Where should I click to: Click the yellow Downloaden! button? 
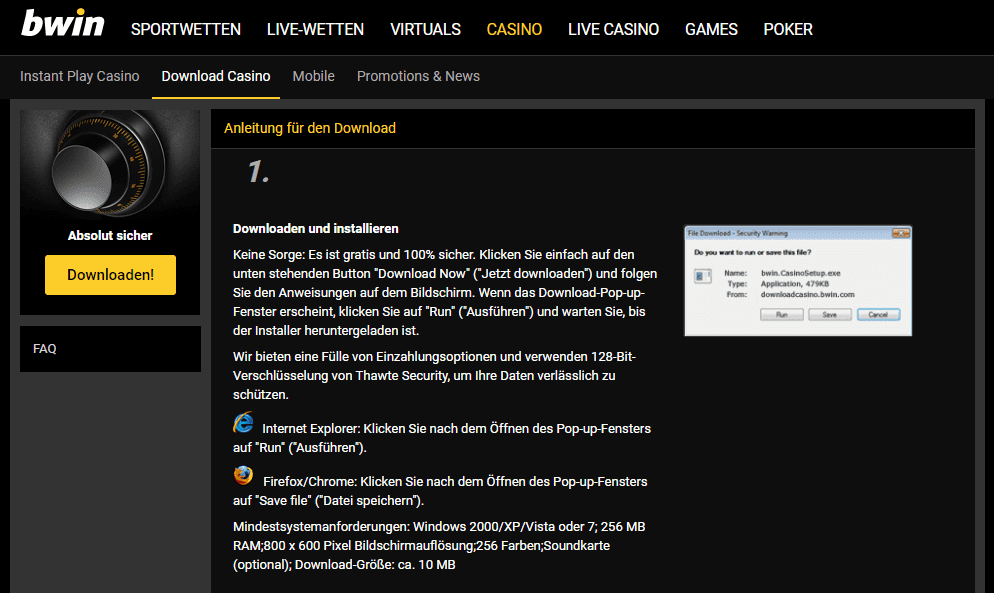pyautogui.click(x=110, y=275)
